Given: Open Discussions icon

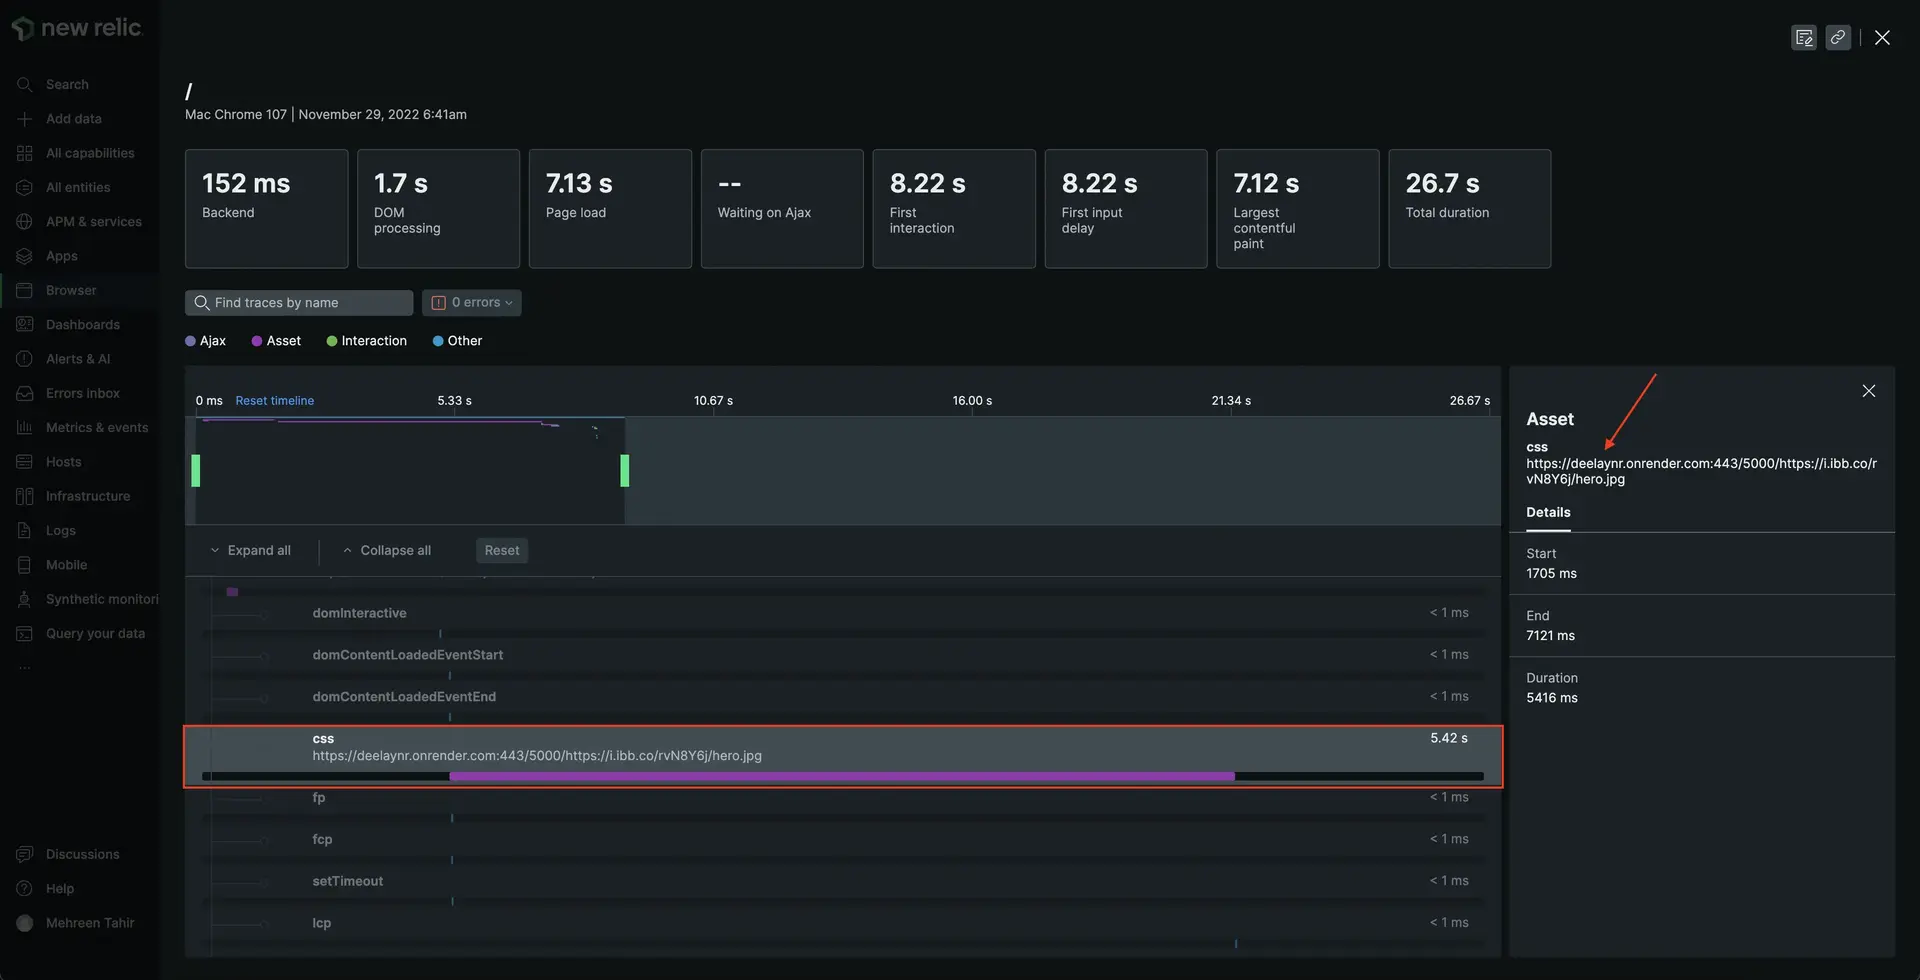Looking at the screenshot, I should coord(25,854).
